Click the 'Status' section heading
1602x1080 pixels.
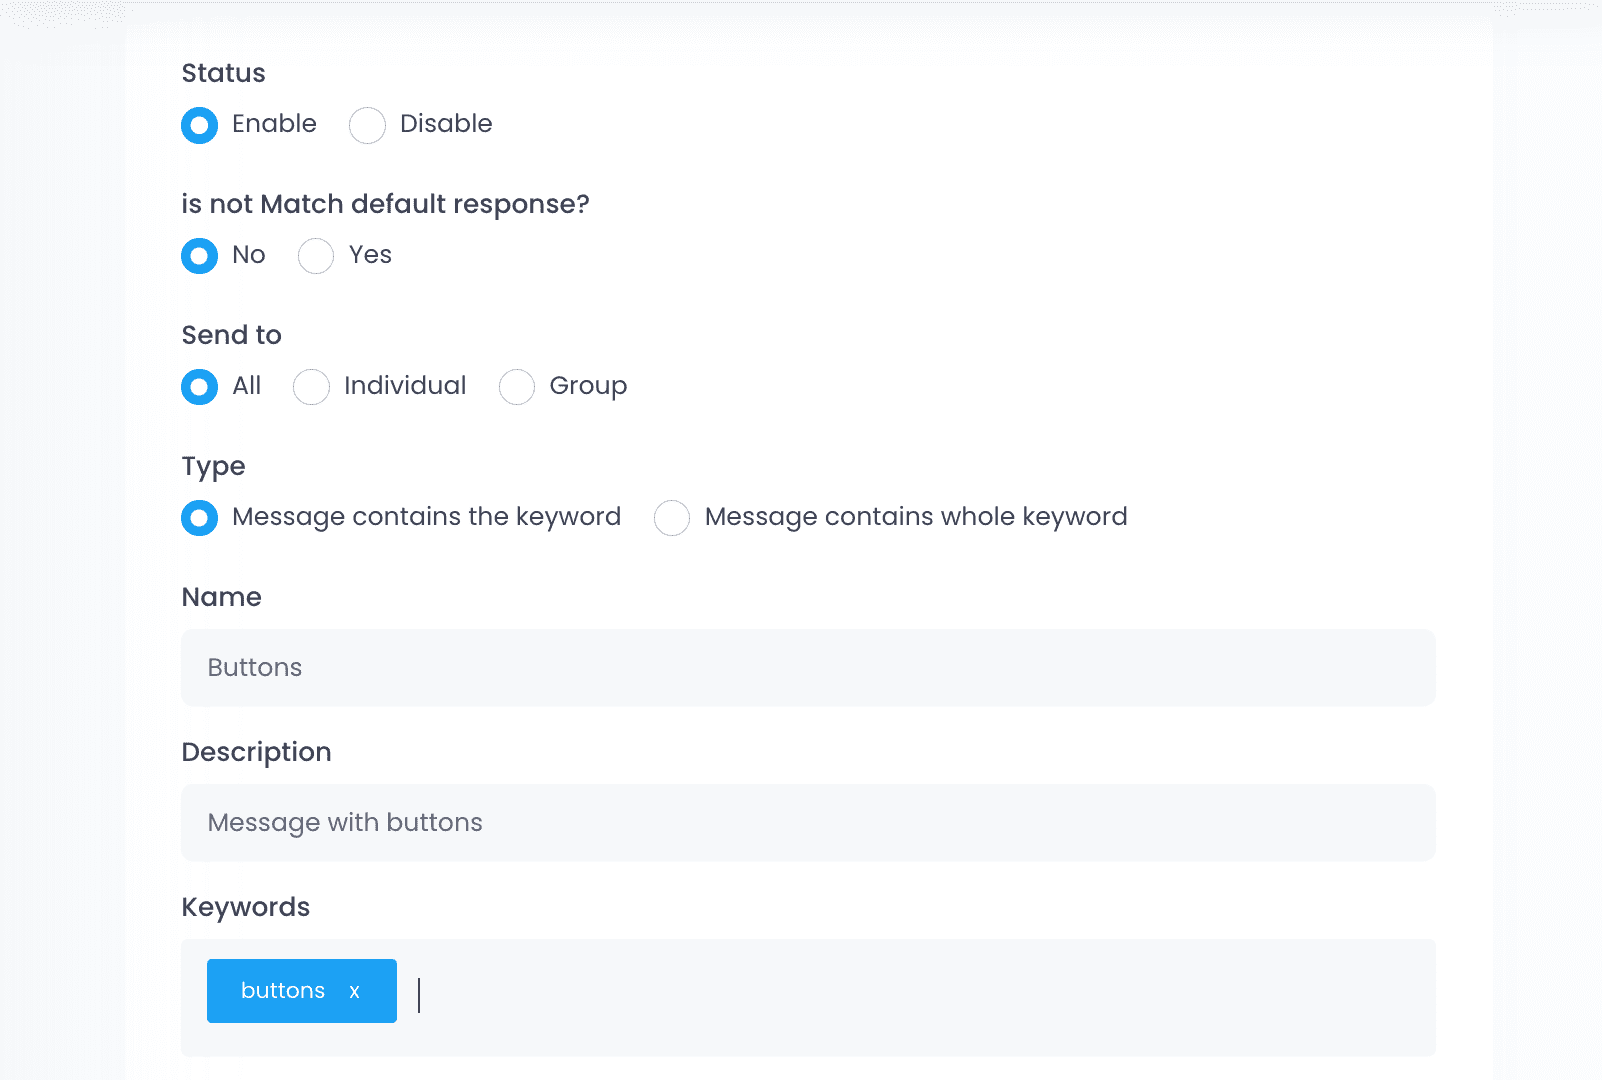coord(224,73)
